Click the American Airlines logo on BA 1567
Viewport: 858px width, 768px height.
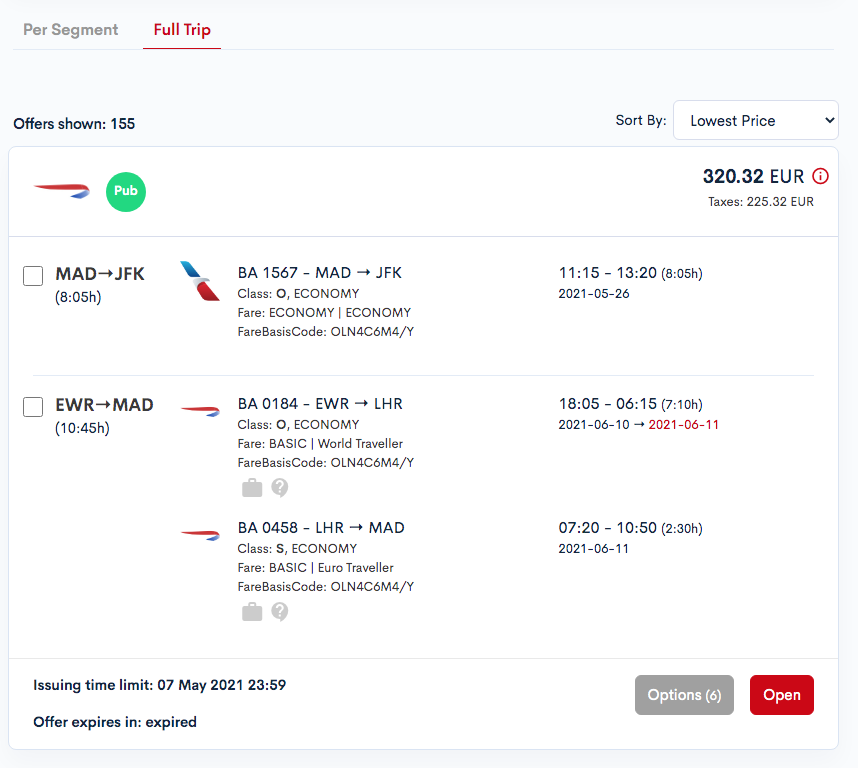coord(200,281)
